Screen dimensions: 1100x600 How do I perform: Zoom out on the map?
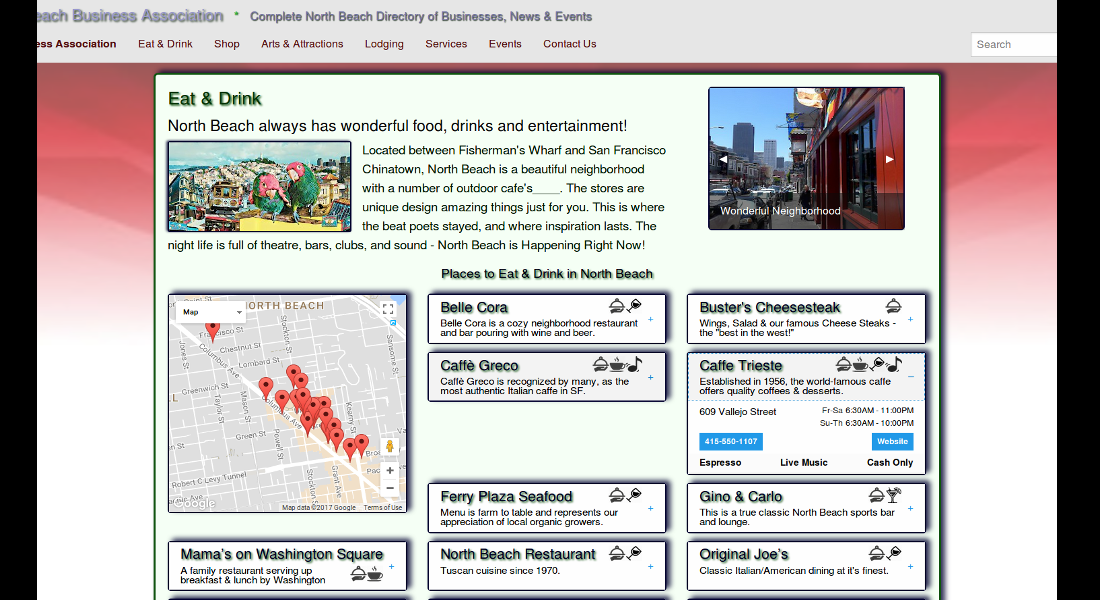pyautogui.click(x=390, y=488)
